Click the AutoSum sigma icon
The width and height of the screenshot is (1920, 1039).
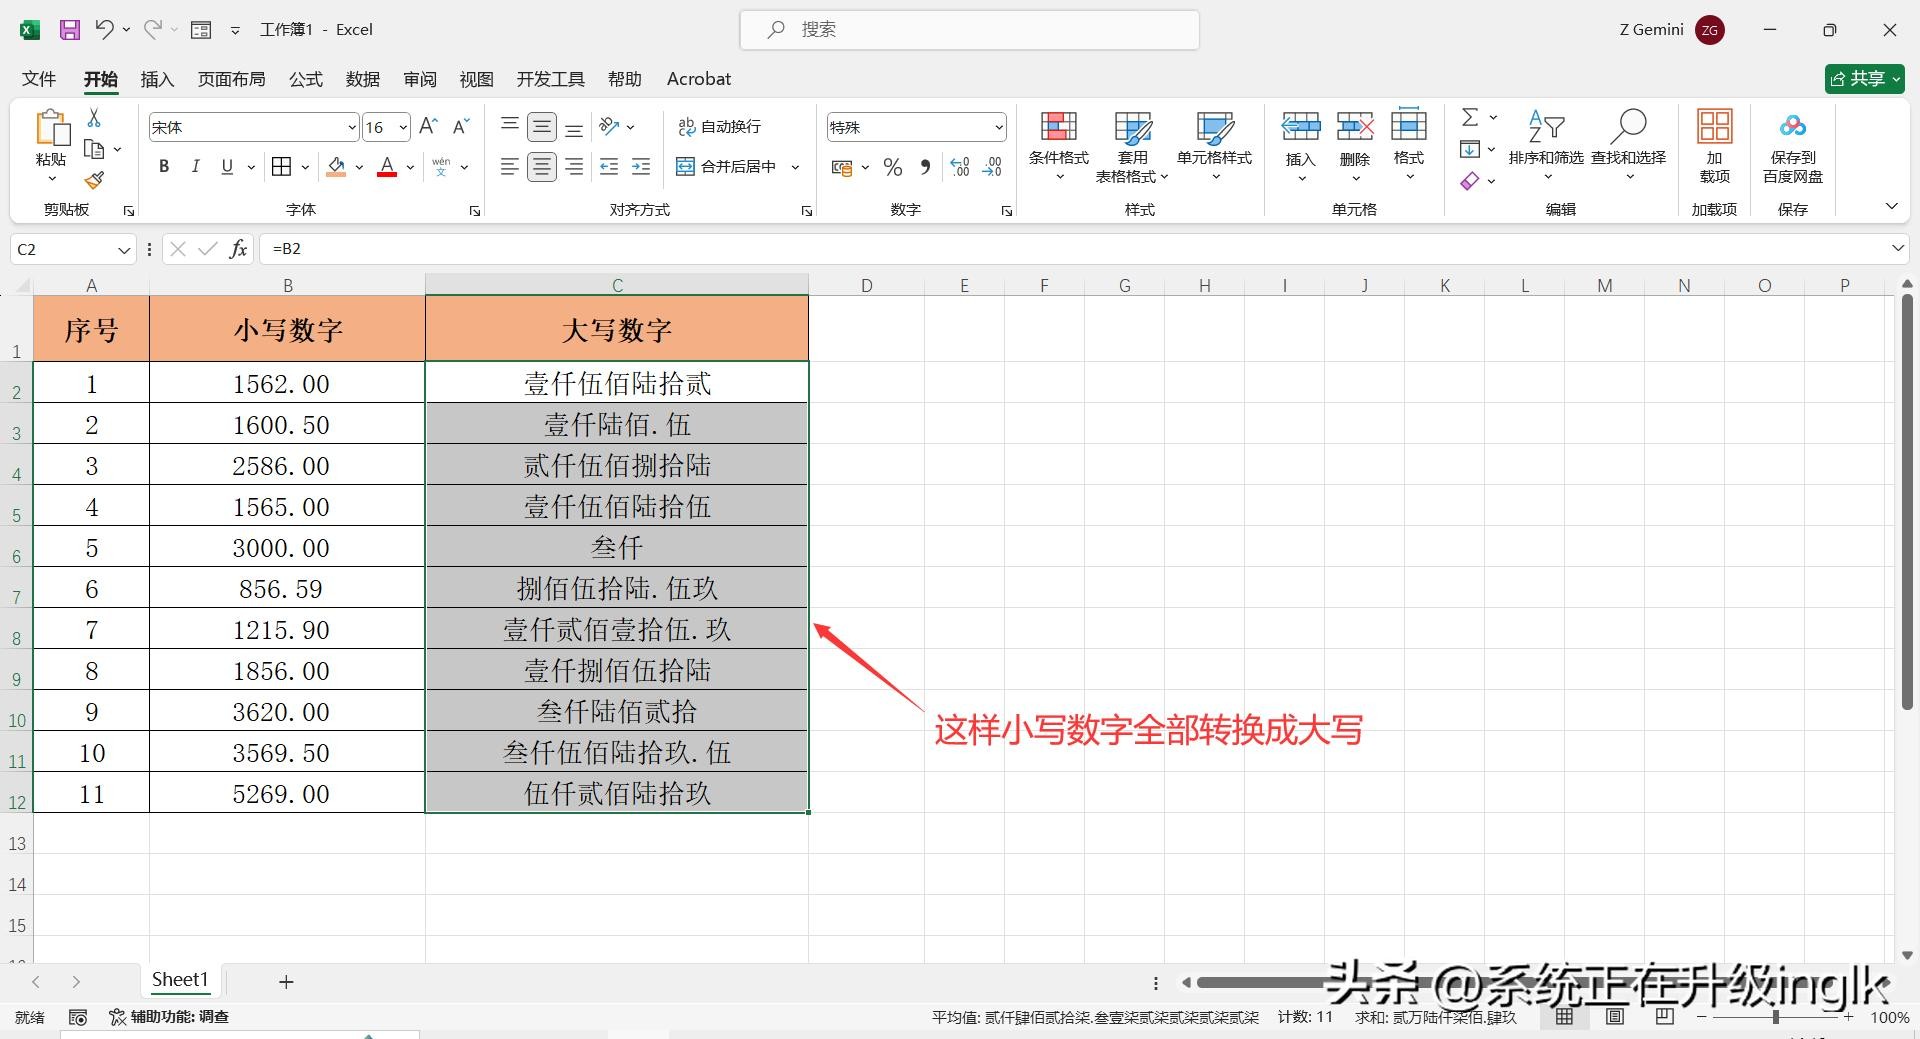1469,118
